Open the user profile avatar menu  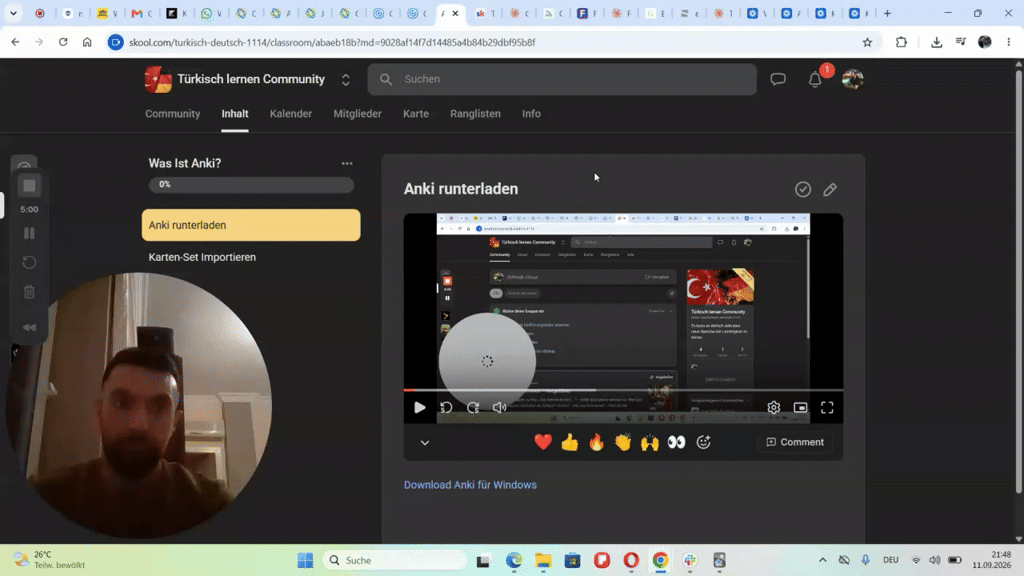(x=852, y=80)
